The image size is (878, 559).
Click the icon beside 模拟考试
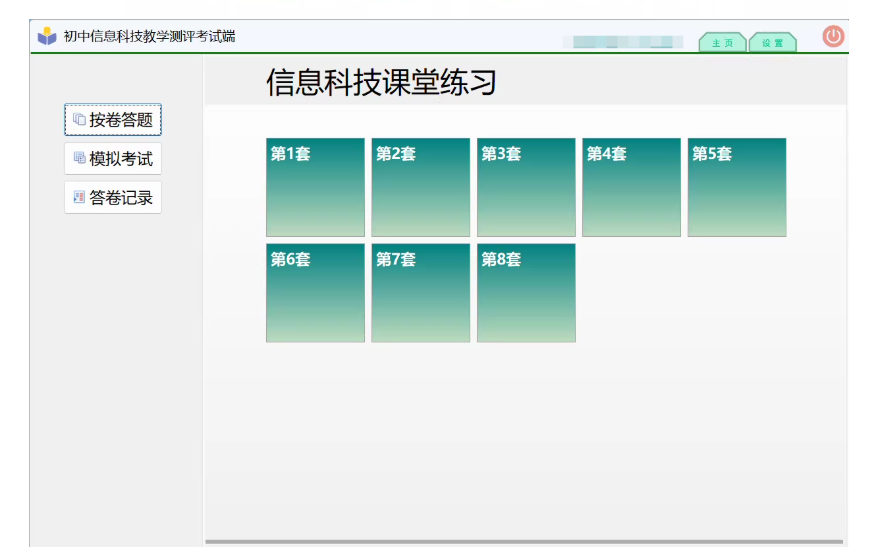79,158
